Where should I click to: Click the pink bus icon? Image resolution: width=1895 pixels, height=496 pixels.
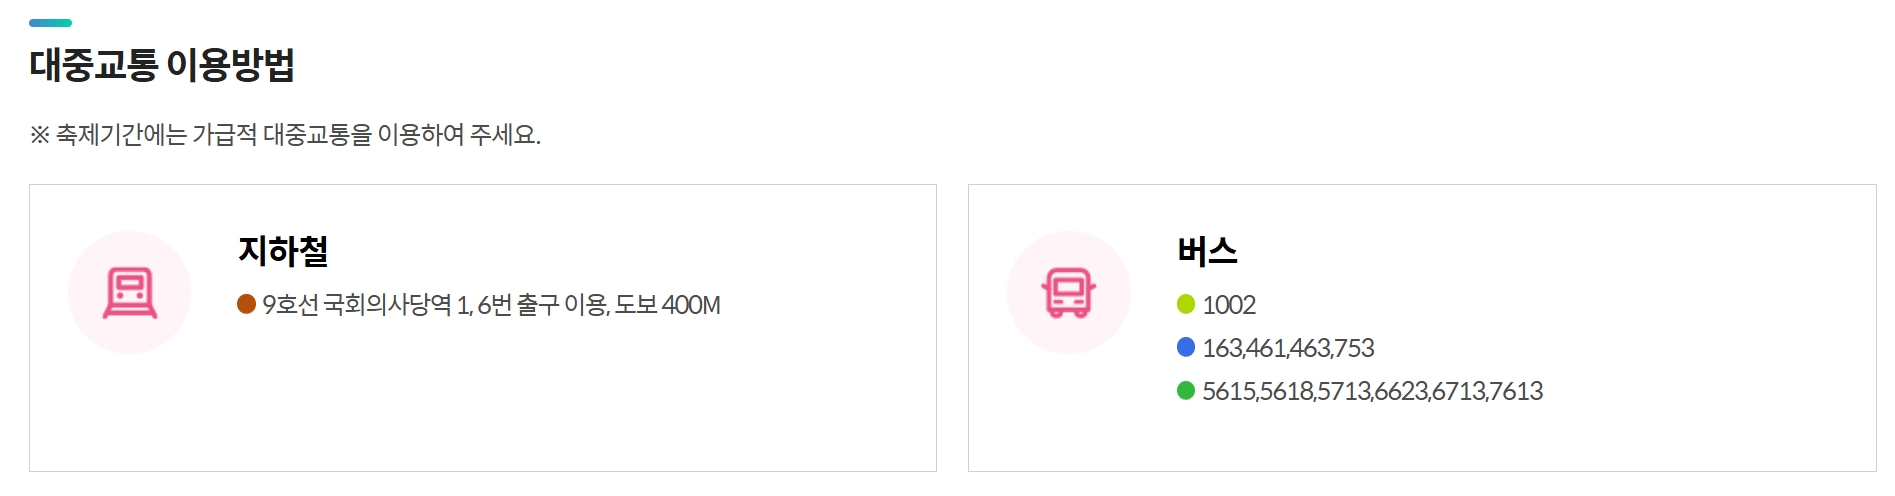[1069, 293]
